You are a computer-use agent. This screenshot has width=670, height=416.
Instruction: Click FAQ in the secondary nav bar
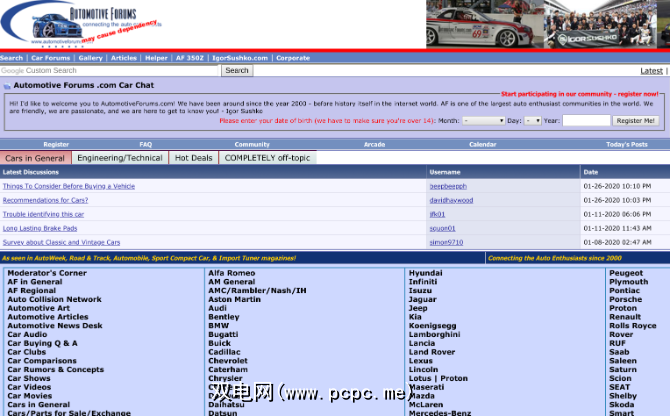146,144
